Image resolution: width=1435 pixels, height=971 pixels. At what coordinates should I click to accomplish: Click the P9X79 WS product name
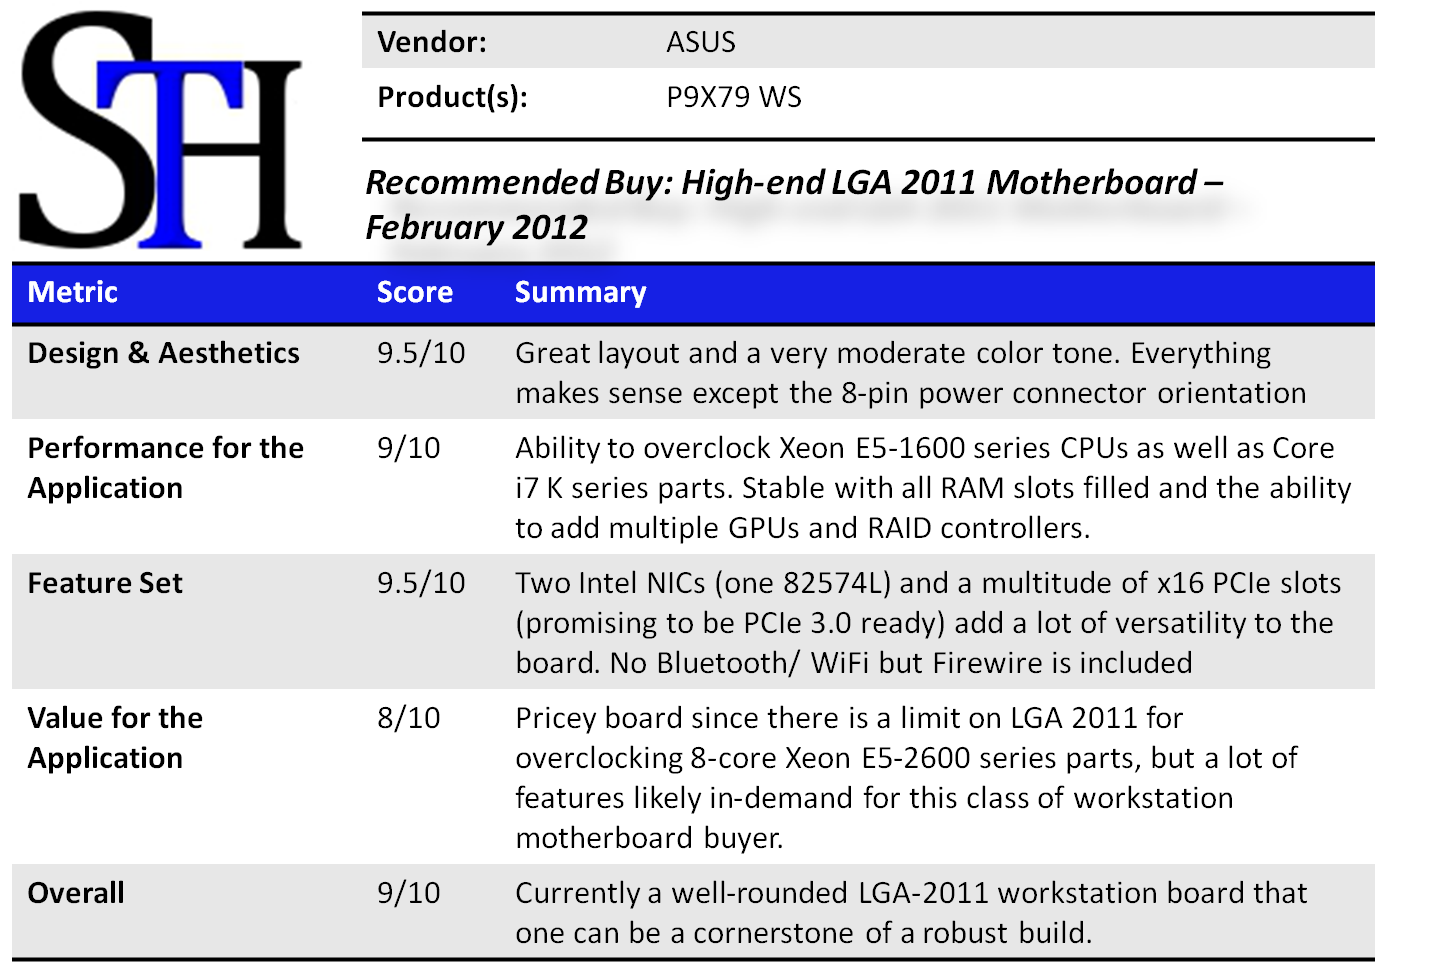coord(734,97)
